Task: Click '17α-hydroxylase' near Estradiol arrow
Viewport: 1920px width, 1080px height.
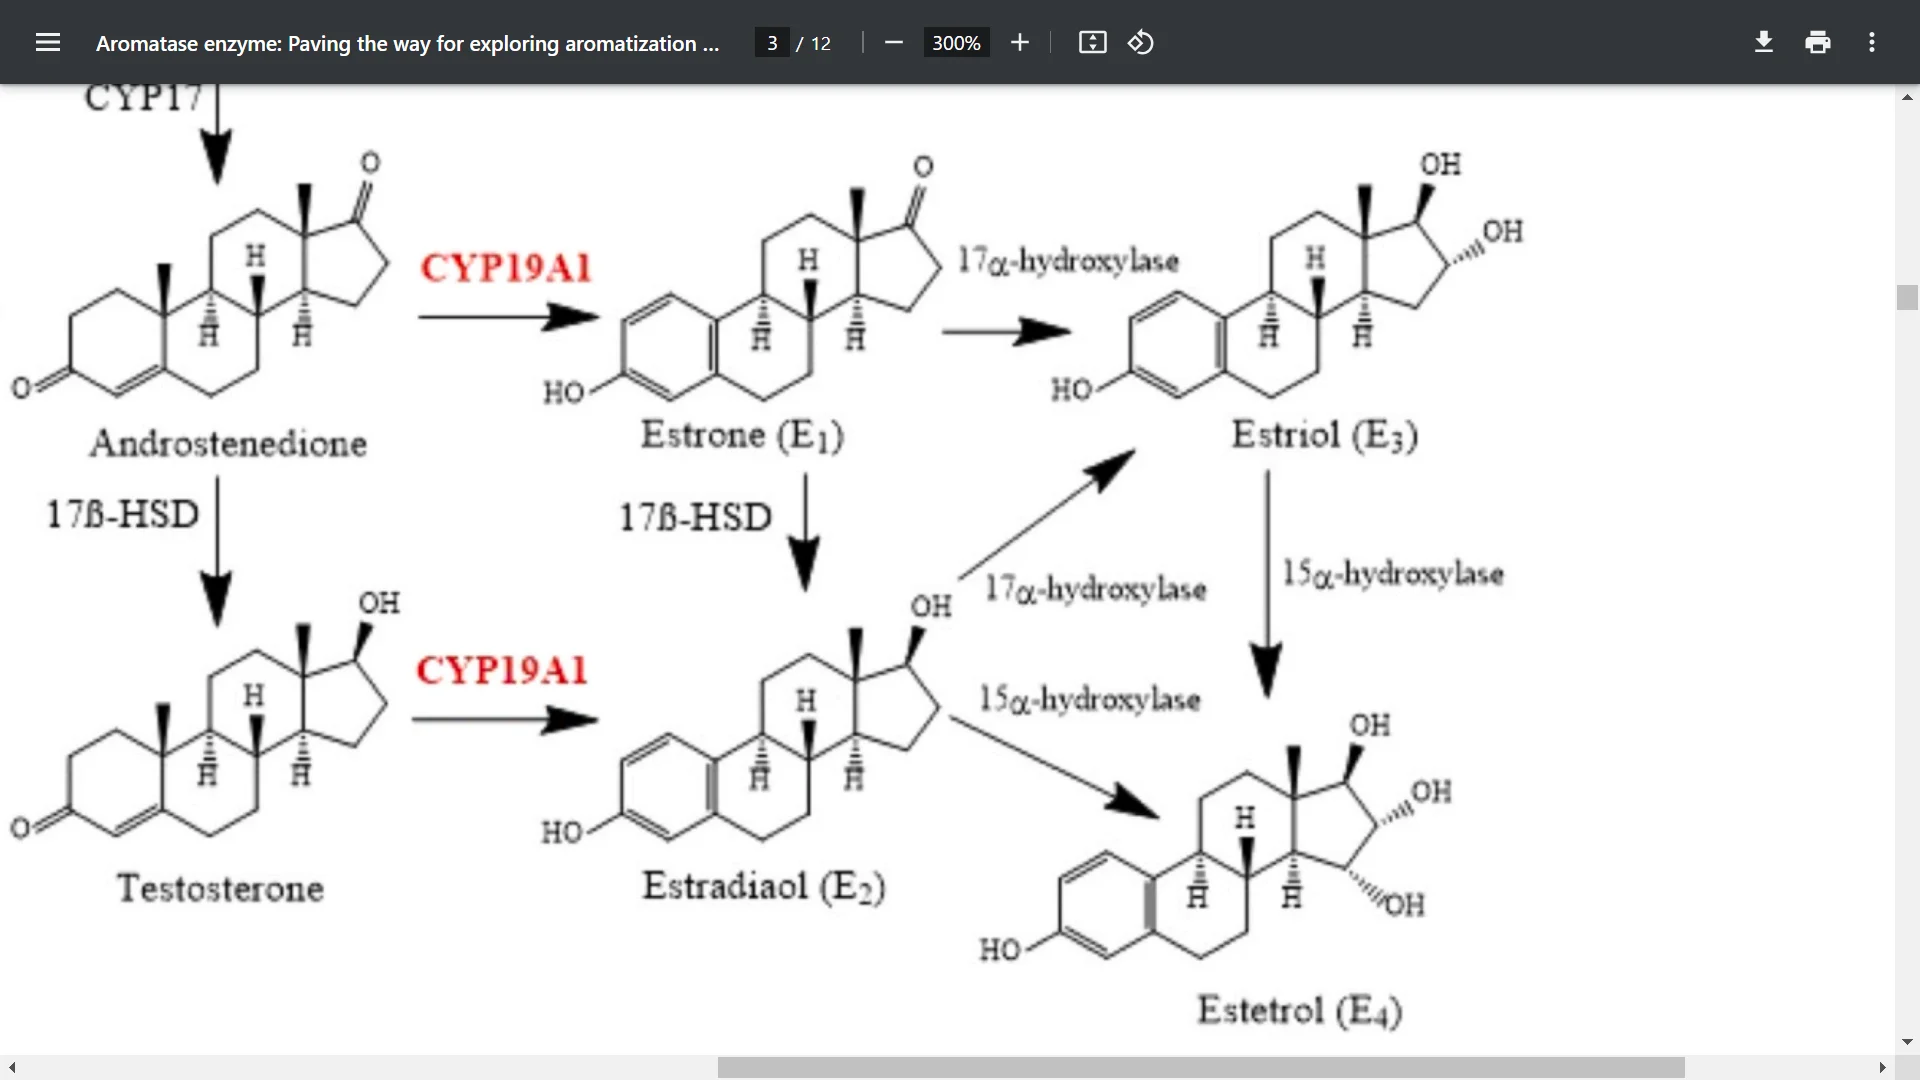Action: pos(1096,589)
